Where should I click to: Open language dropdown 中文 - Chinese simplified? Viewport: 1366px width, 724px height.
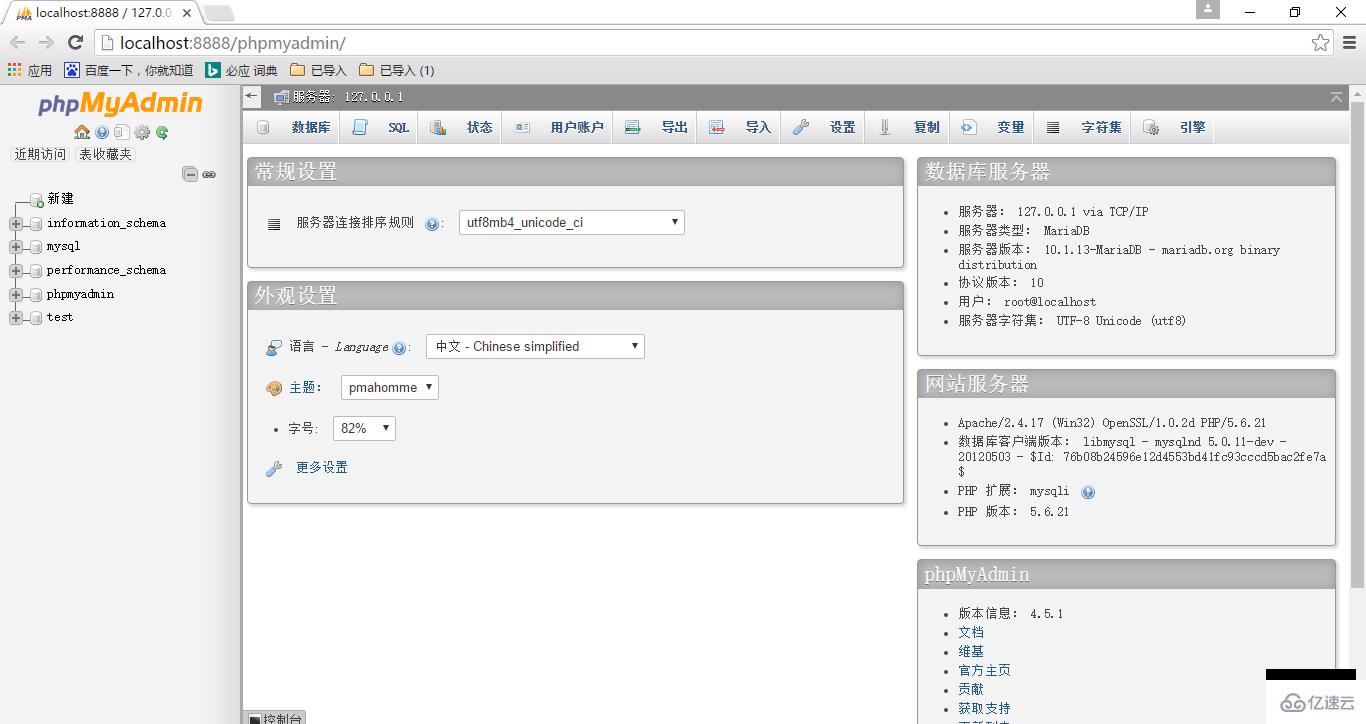(x=535, y=346)
